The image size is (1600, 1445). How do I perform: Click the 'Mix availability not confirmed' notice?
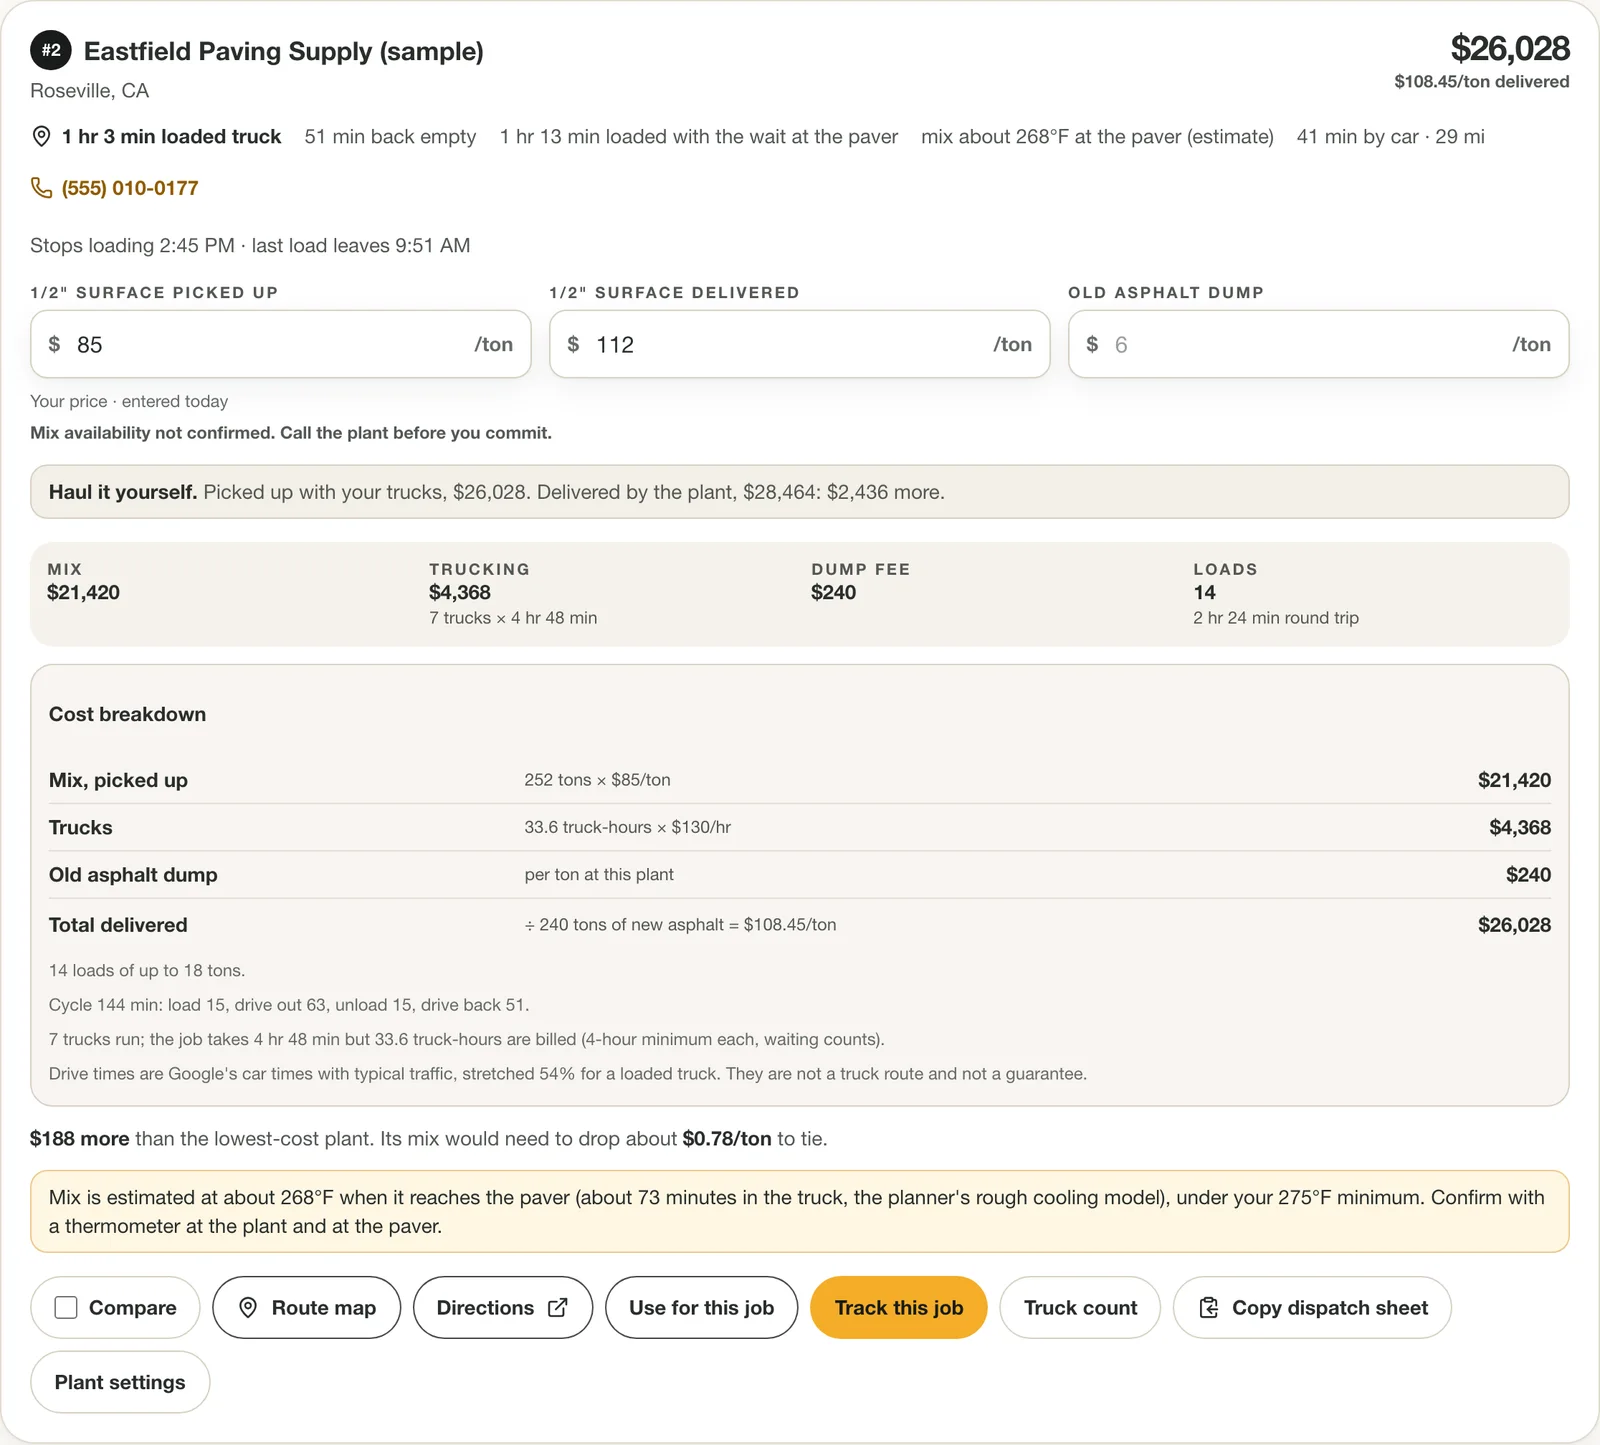(x=291, y=433)
